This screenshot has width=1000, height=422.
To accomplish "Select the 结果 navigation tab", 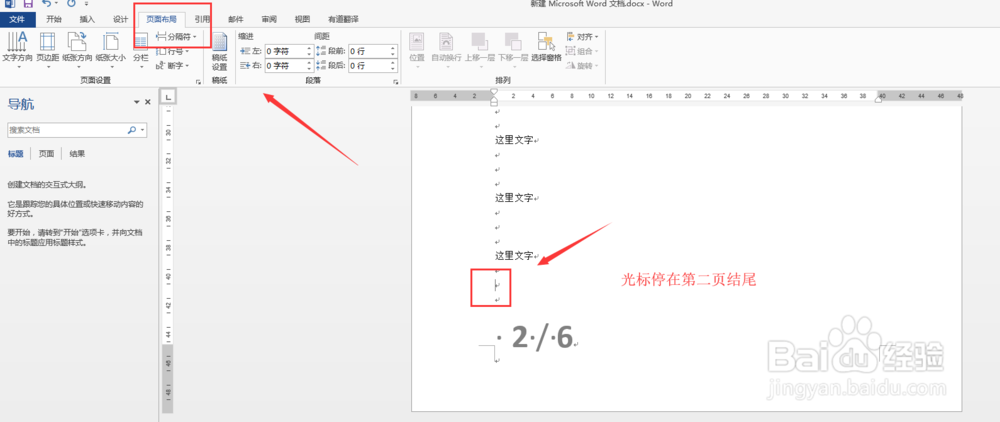I will [77, 154].
